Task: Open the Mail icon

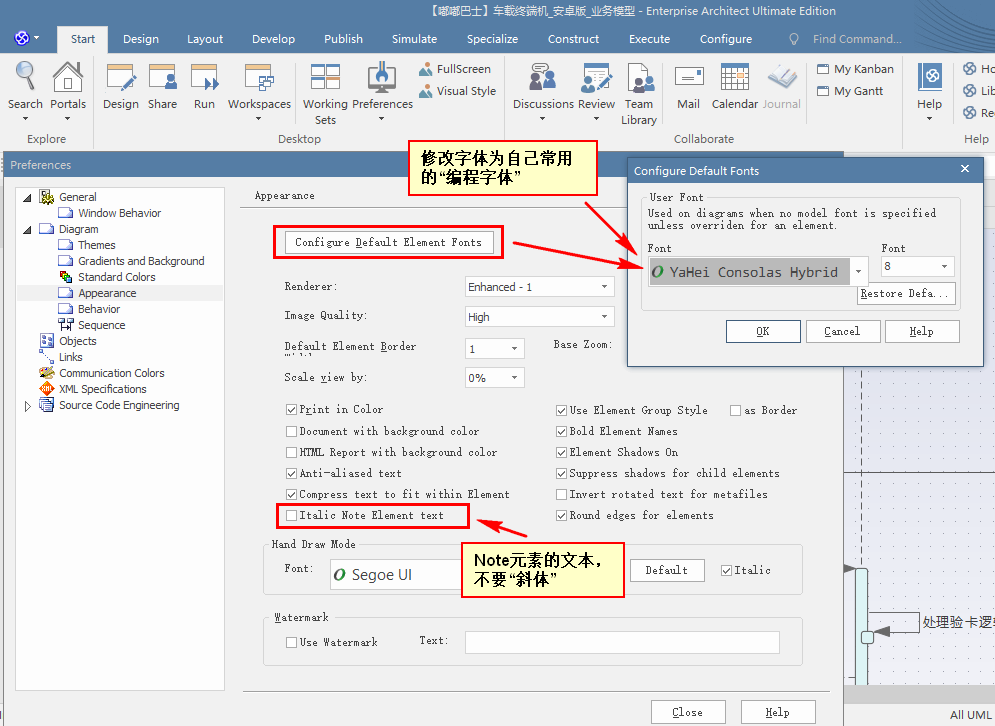Action: tap(689, 86)
